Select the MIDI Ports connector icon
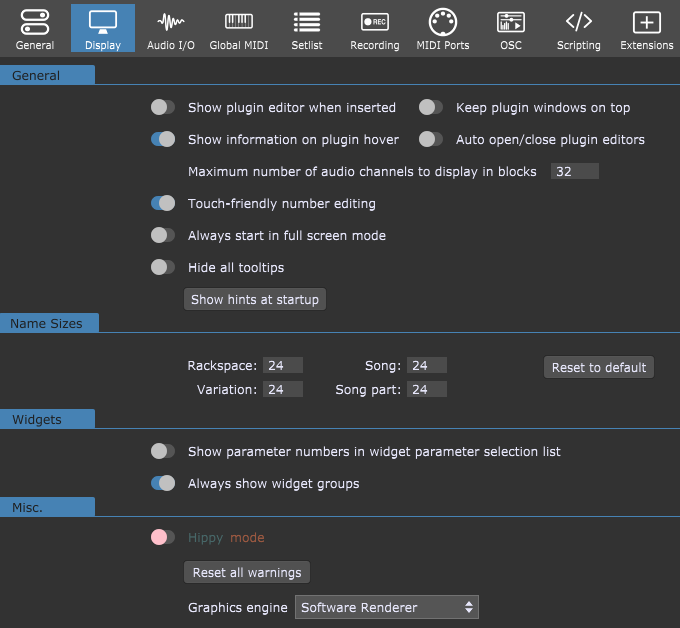The image size is (680, 628). [x=443, y=22]
